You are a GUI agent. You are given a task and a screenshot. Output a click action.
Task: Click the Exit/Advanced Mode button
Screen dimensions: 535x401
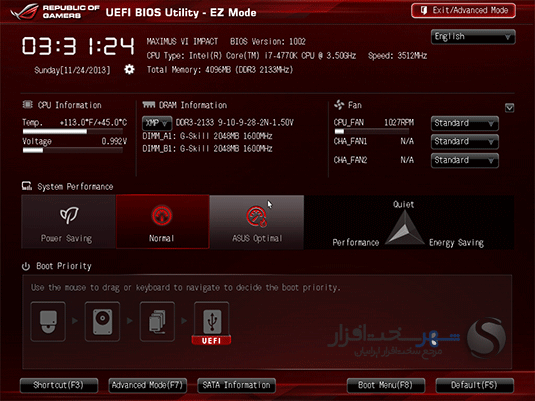point(463,11)
